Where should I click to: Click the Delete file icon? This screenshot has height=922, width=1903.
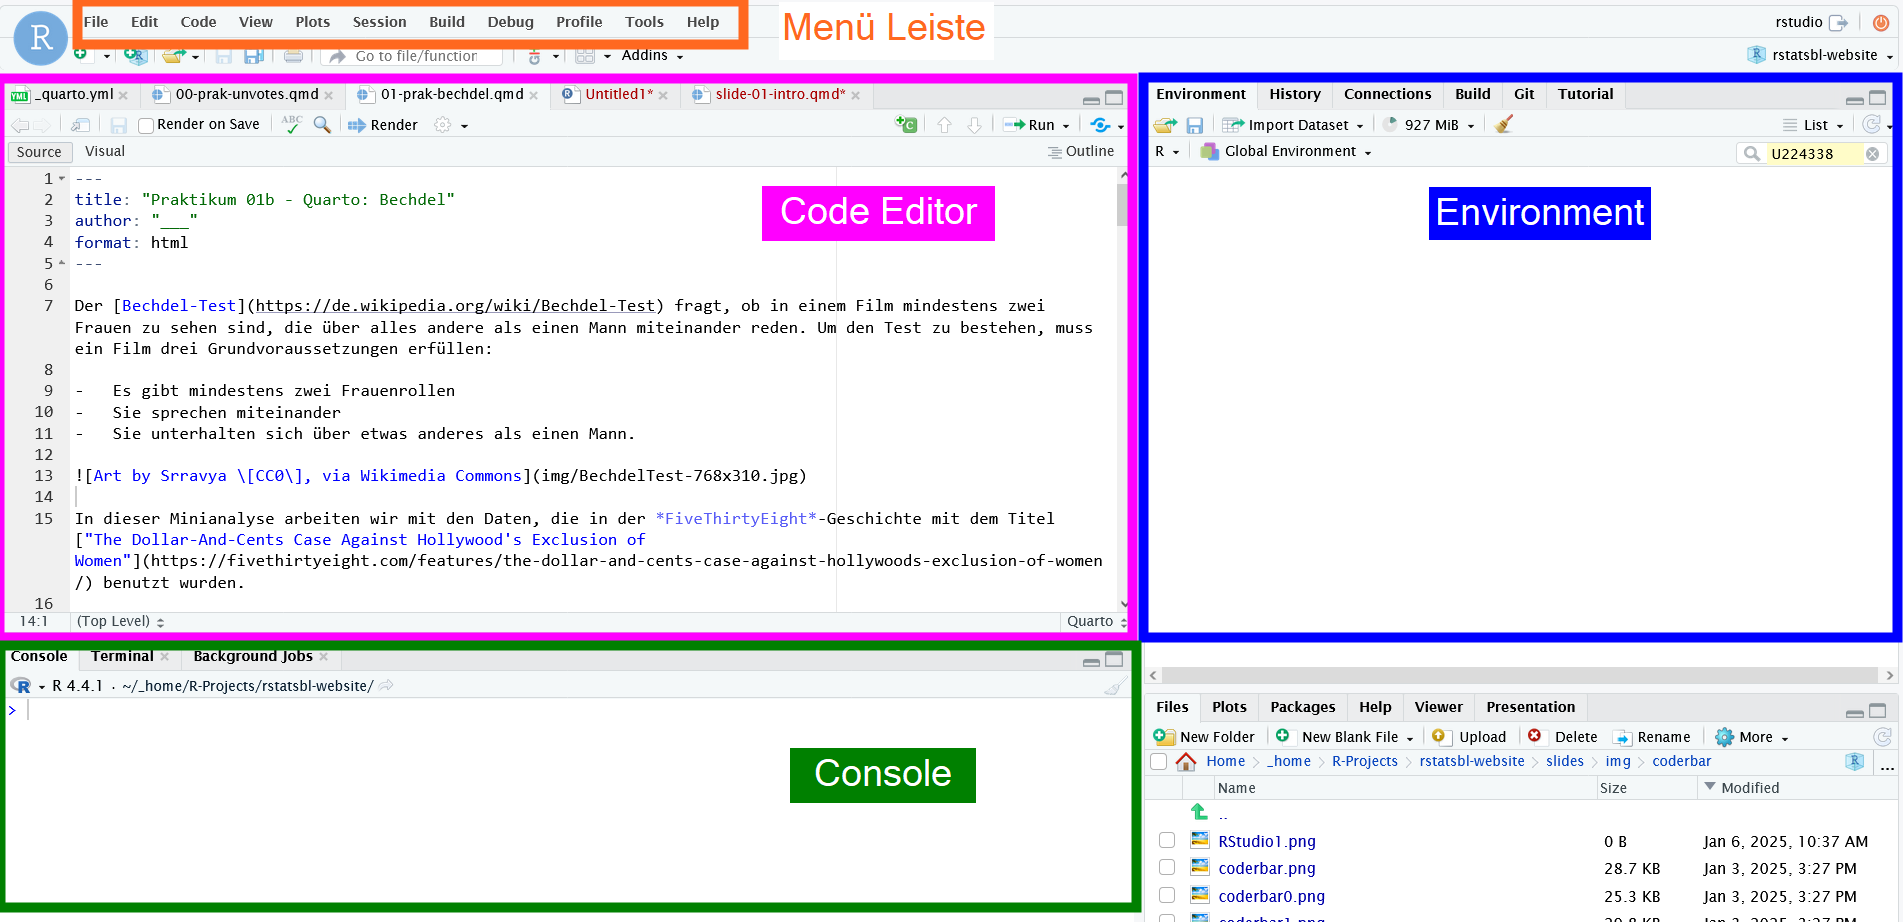coord(1535,737)
